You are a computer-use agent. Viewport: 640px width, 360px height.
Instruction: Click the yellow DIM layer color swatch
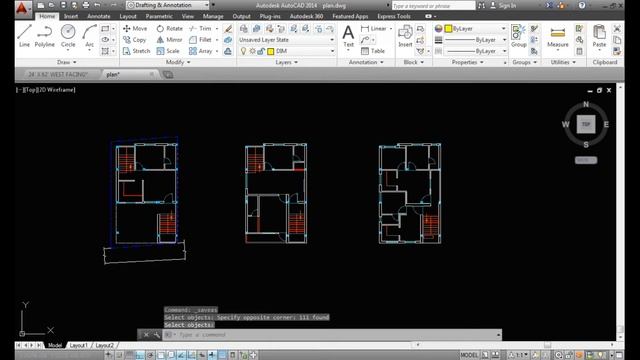[x=270, y=51]
